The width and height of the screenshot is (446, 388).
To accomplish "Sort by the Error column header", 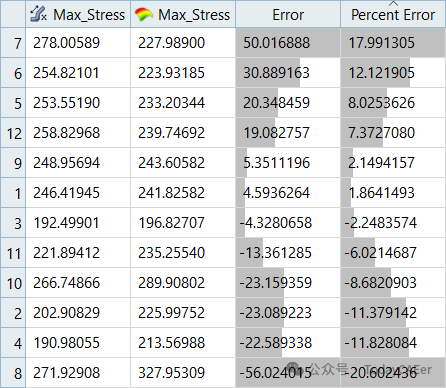I will point(288,14).
